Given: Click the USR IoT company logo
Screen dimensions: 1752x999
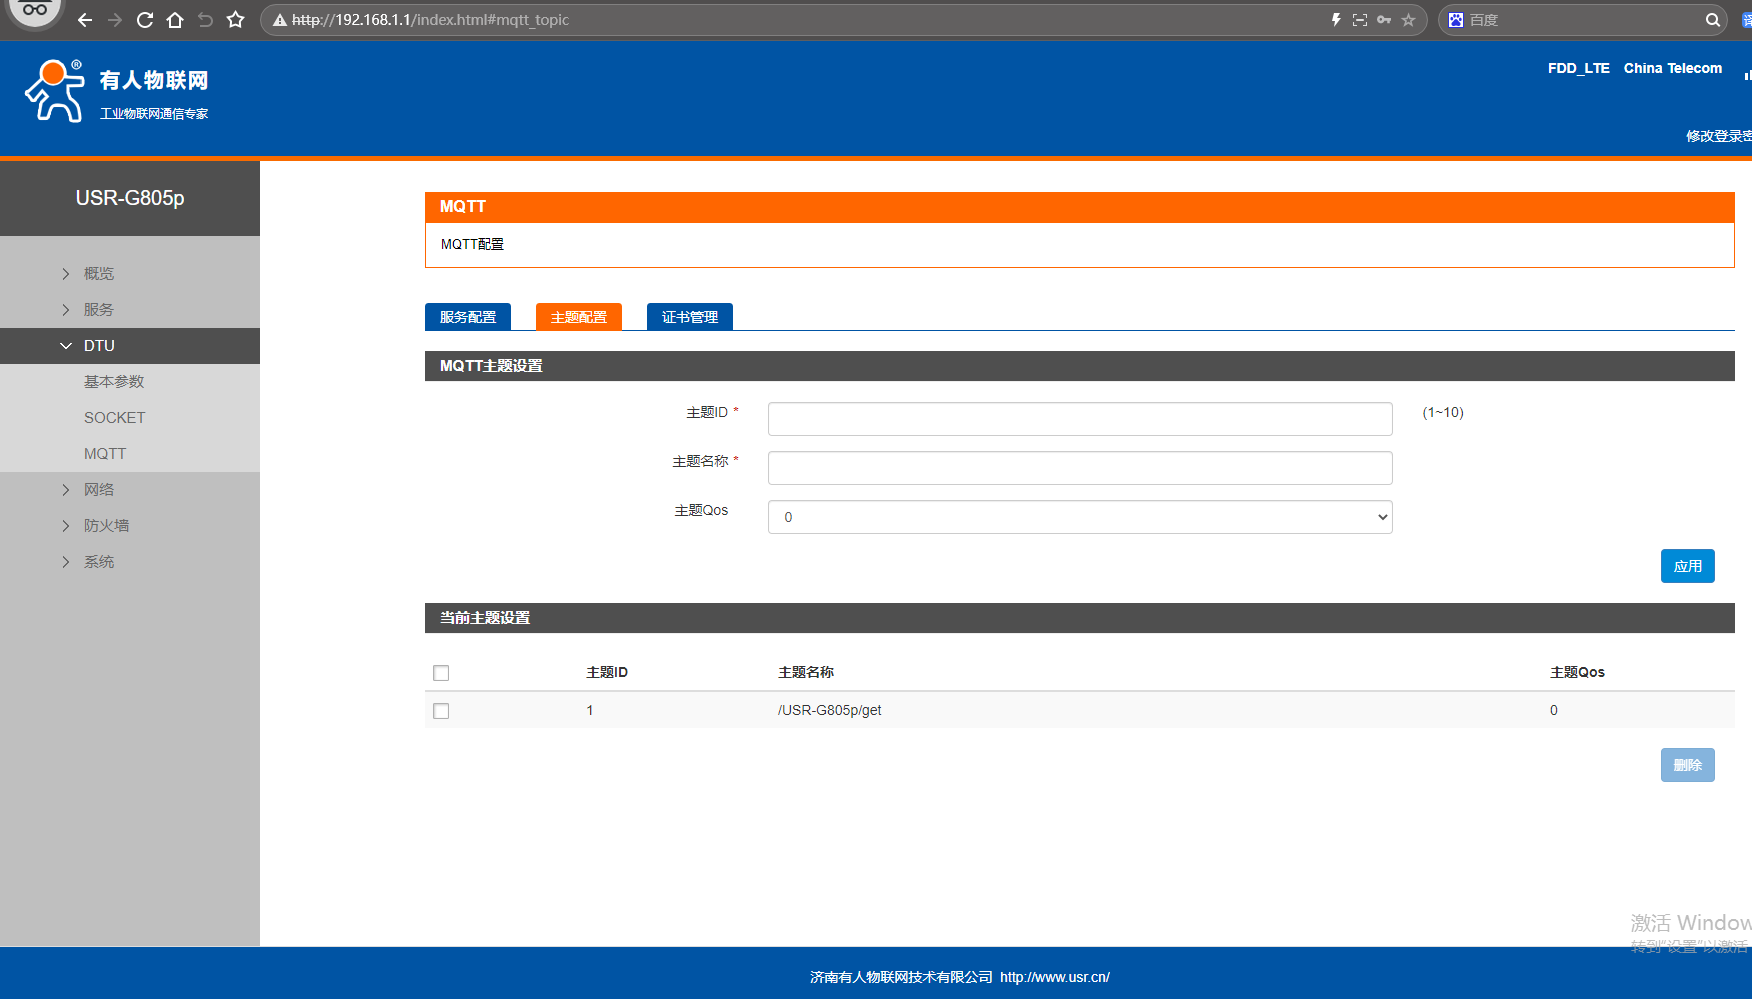Looking at the screenshot, I should point(116,92).
